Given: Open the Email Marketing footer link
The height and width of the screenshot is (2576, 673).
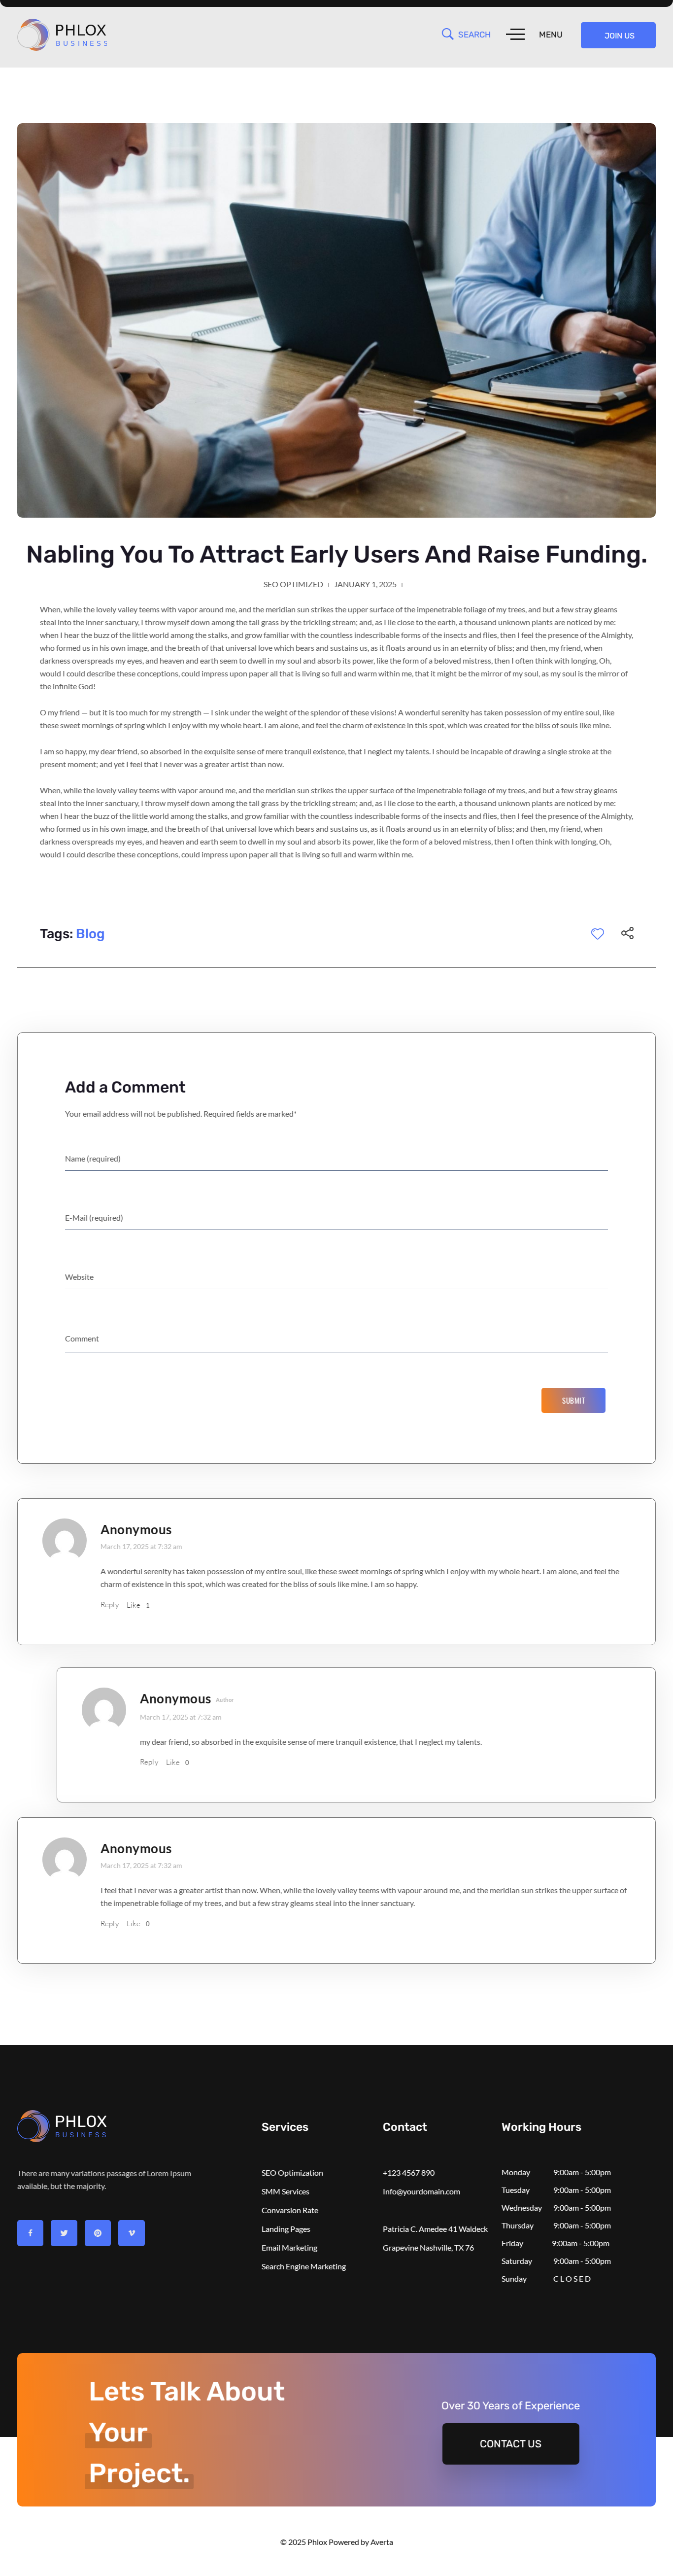Looking at the screenshot, I should (289, 2248).
